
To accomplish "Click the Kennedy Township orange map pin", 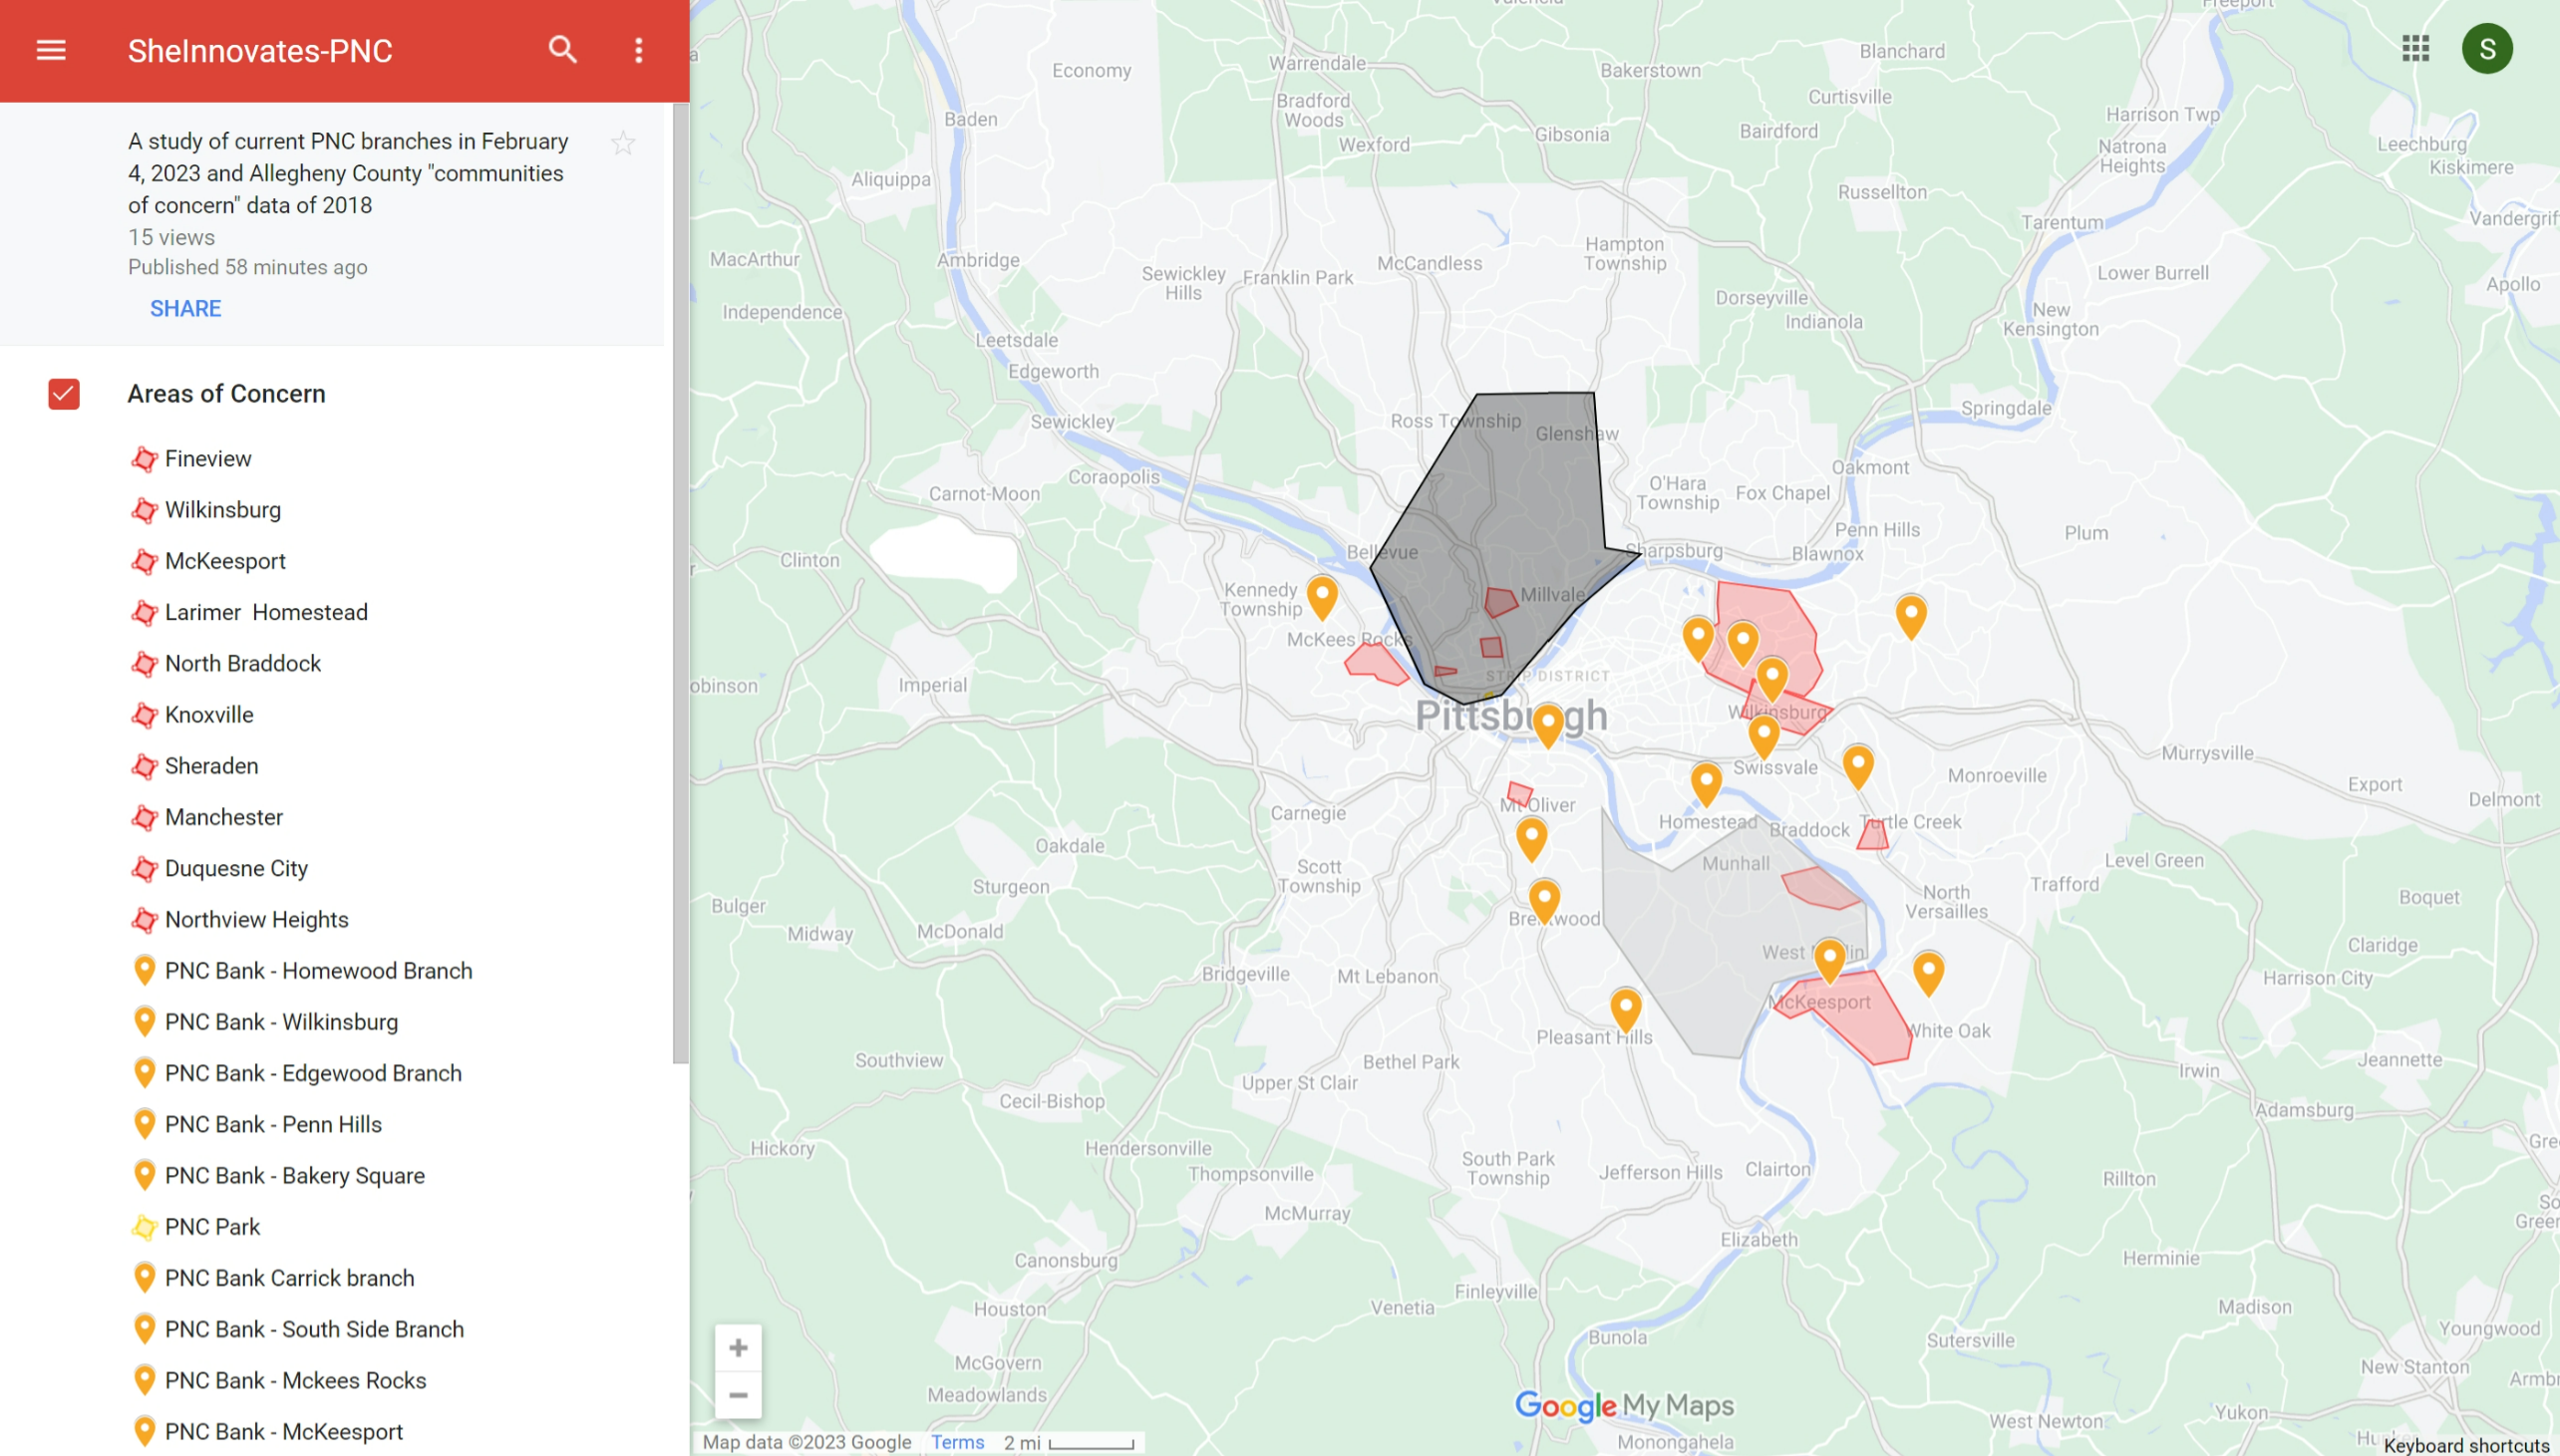I will [1322, 597].
